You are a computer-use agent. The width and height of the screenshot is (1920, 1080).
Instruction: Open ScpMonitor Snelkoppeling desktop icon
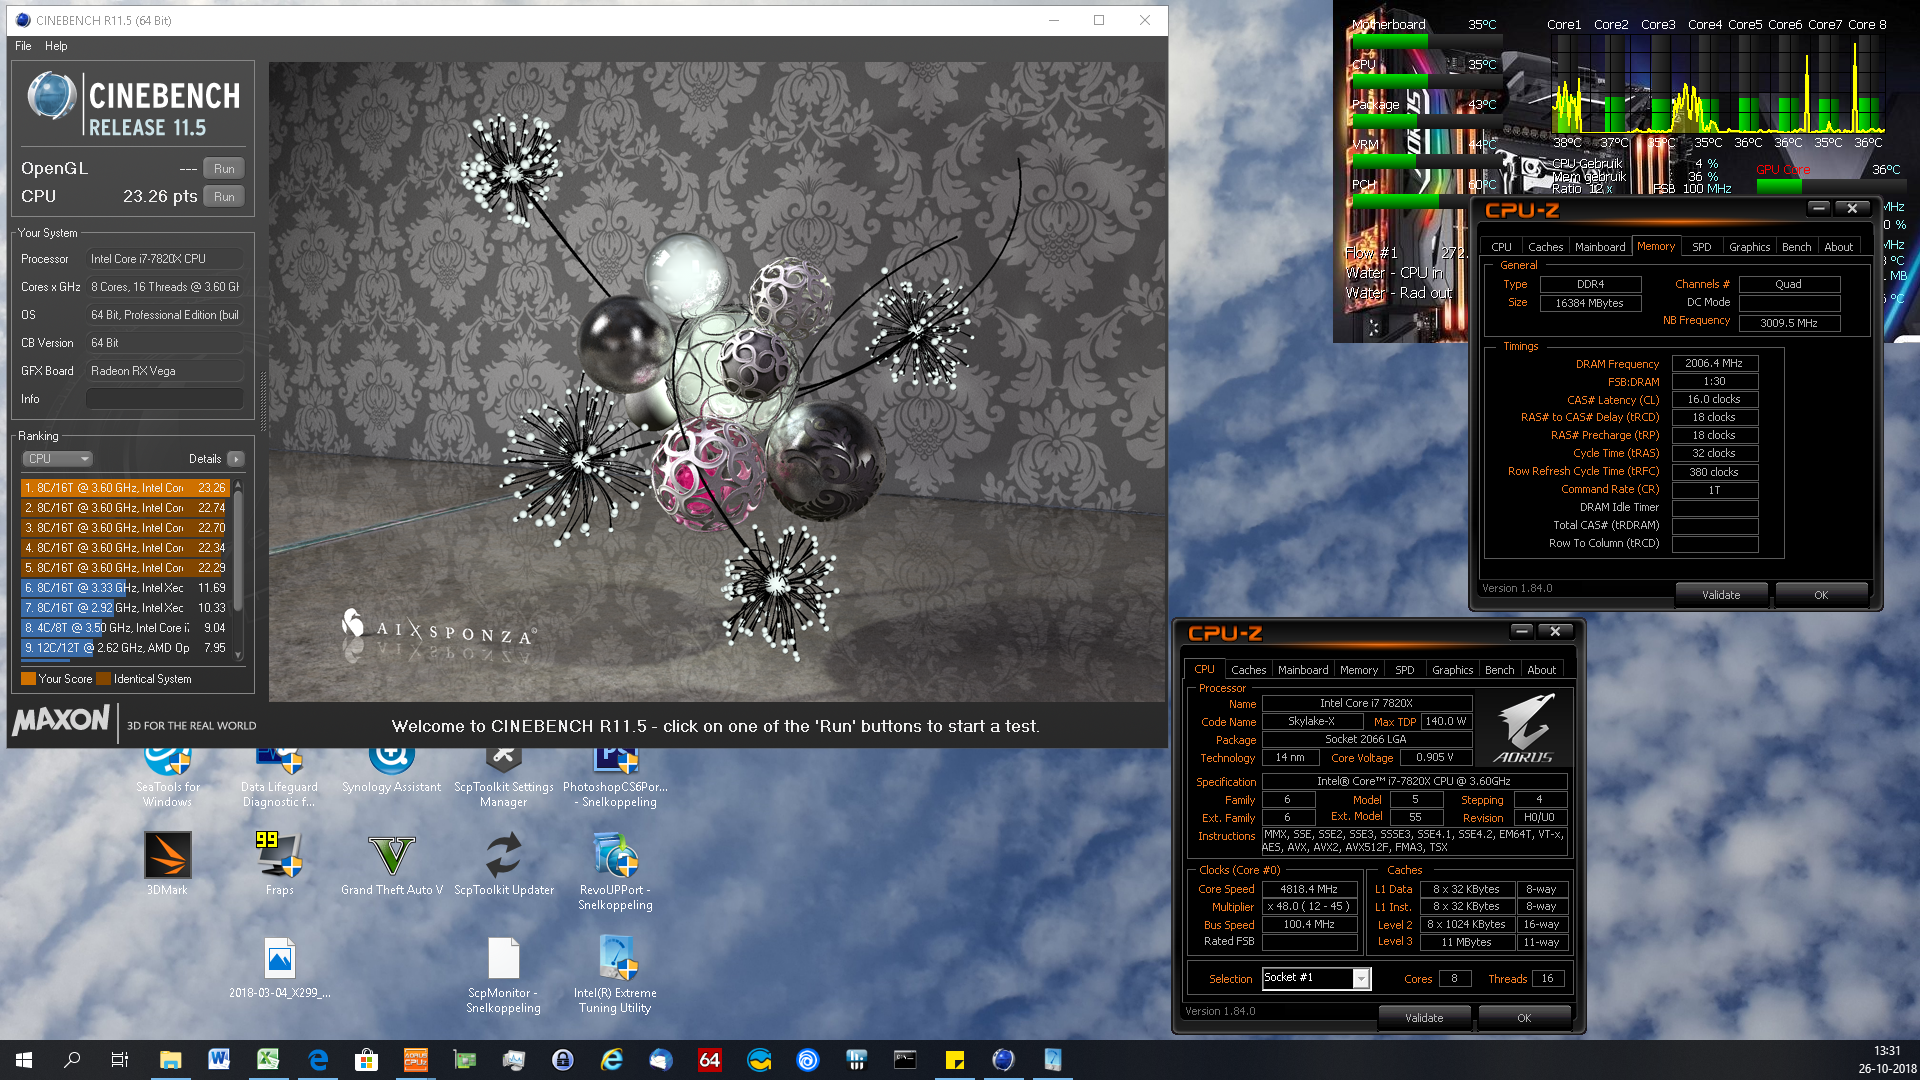point(503,975)
